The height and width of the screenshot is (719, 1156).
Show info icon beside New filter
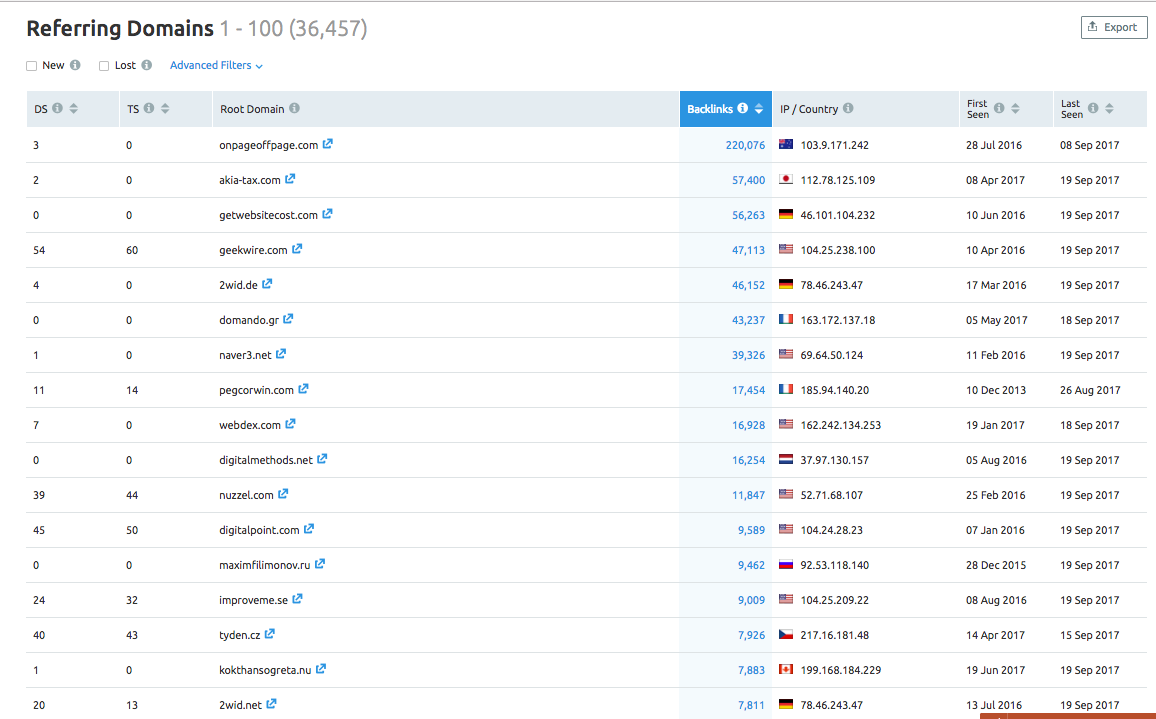pos(75,65)
